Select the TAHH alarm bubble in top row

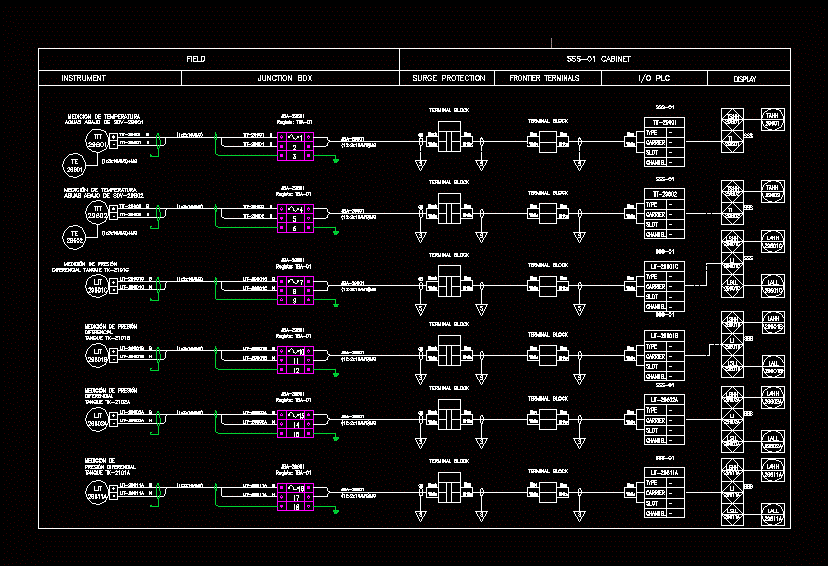tap(772, 120)
